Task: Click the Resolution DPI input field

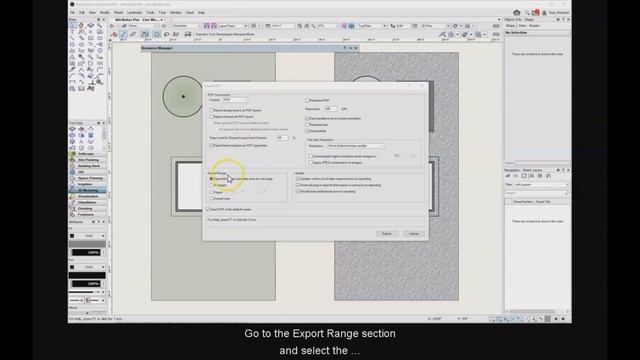Action: (x=331, y=109)
